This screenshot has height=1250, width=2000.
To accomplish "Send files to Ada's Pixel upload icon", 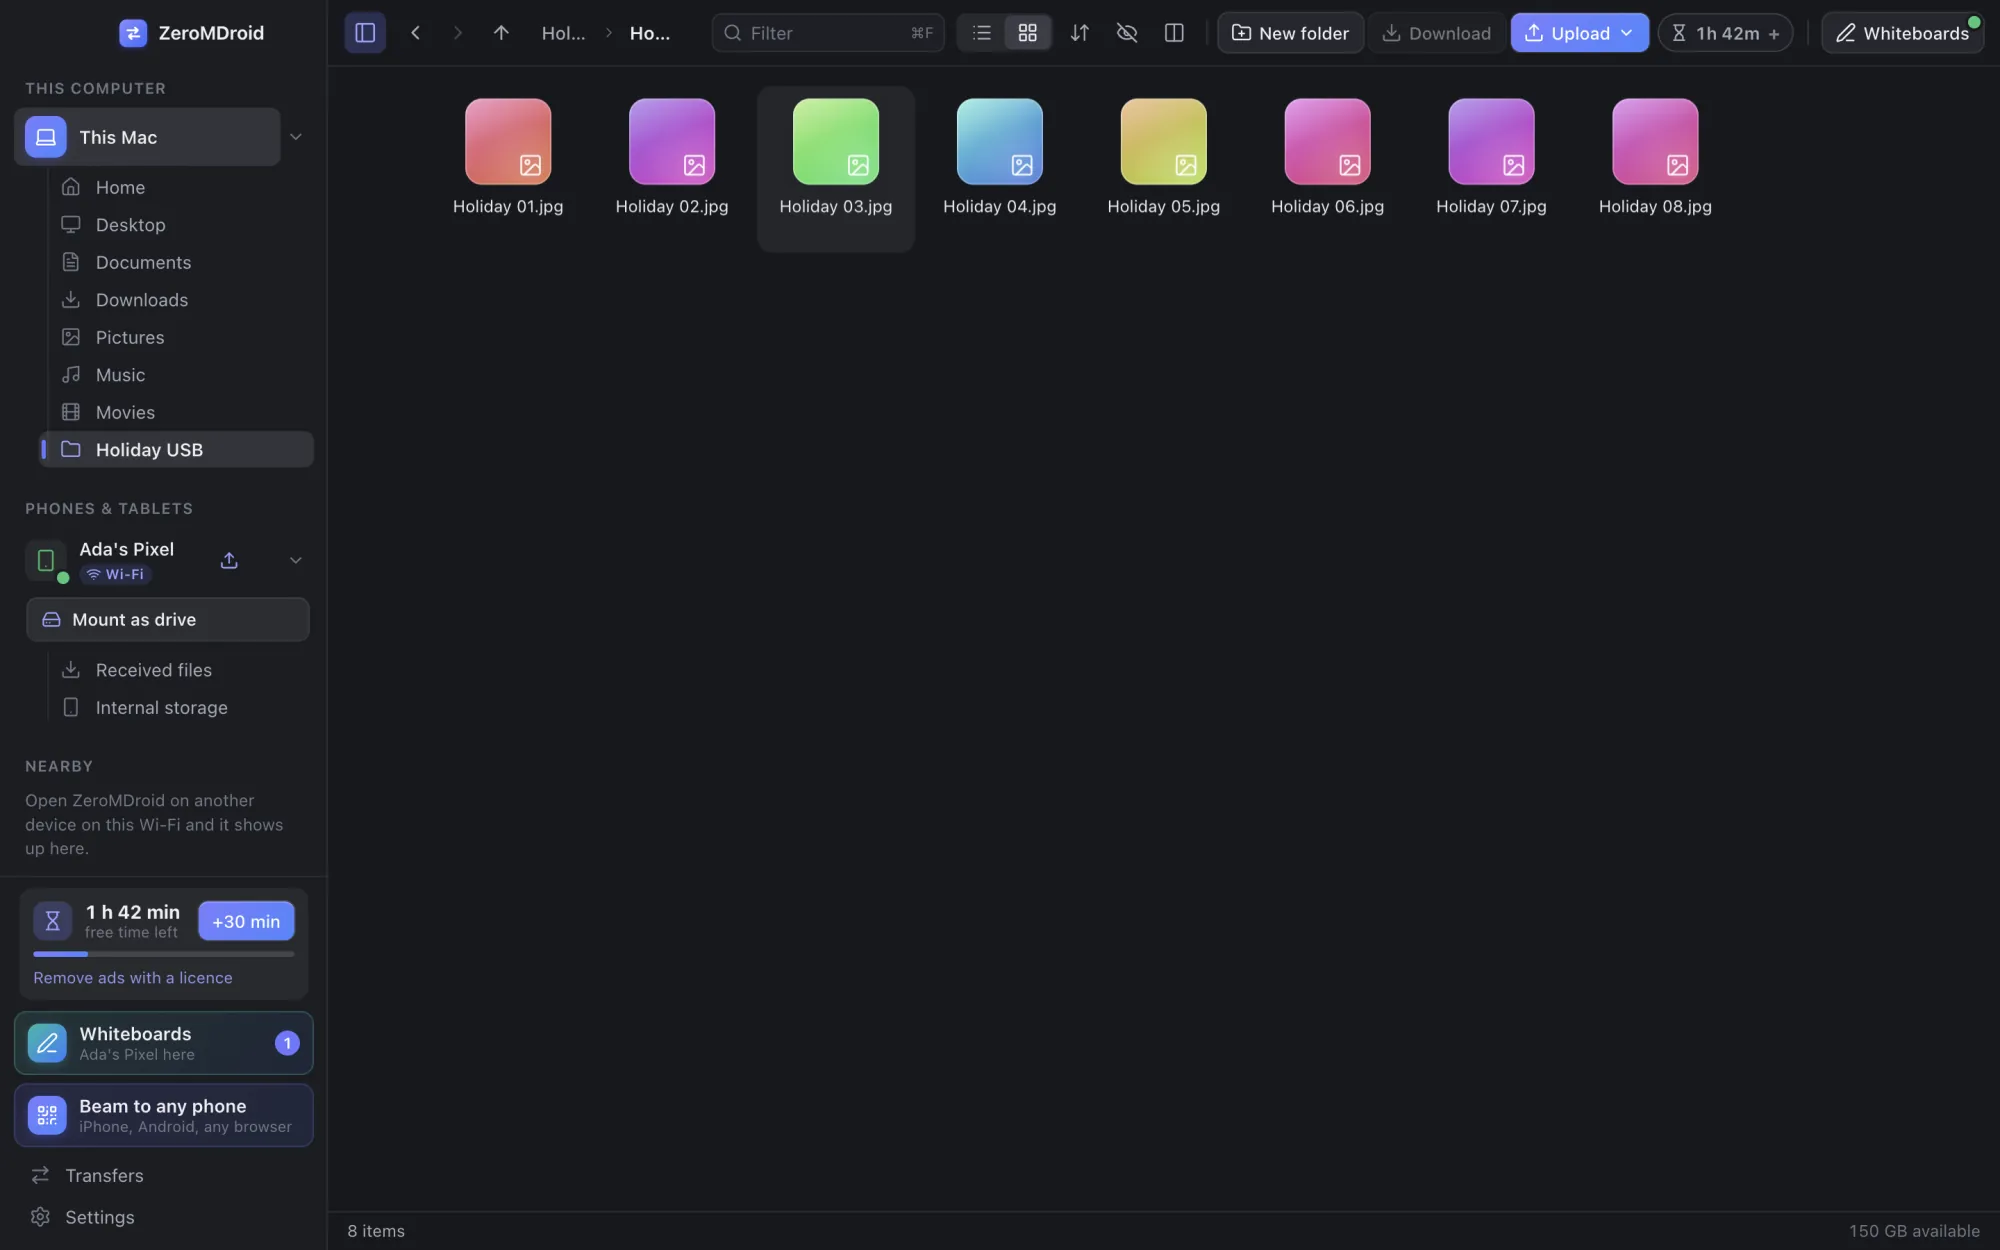I will pos(229,560).
